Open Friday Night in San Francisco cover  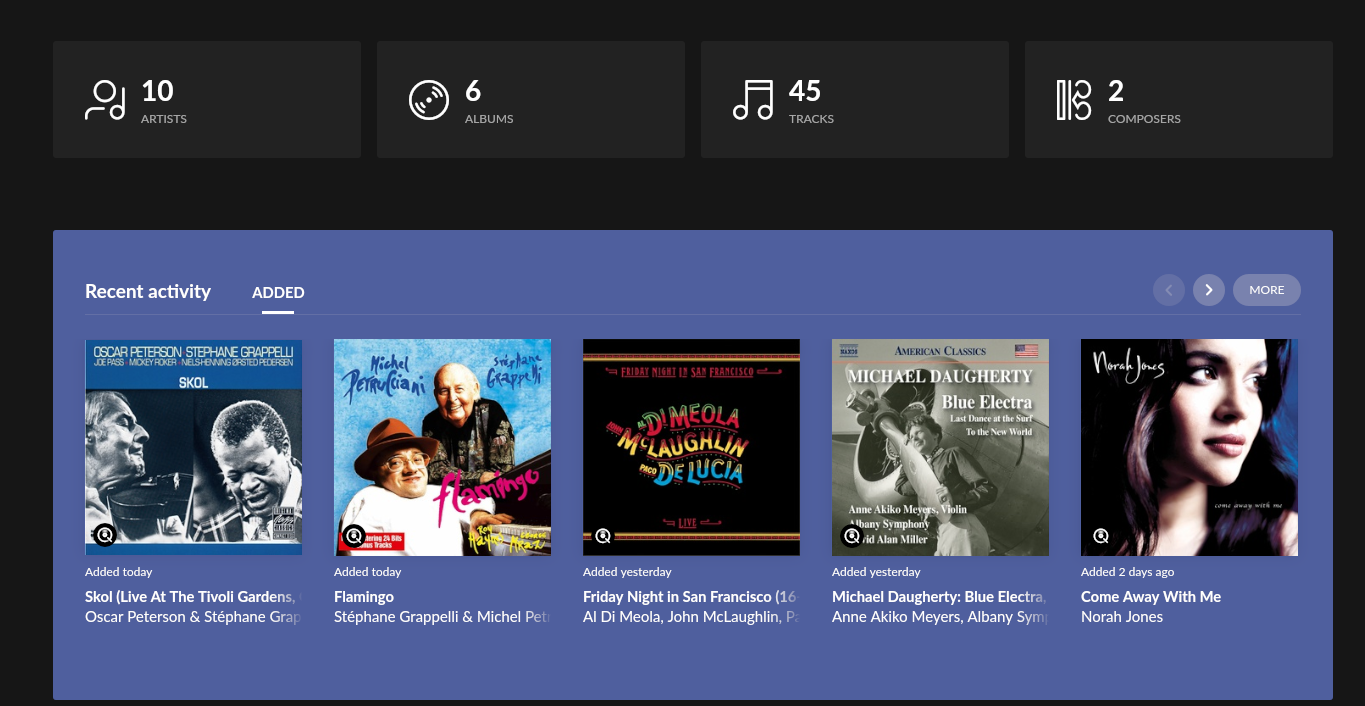692,447
